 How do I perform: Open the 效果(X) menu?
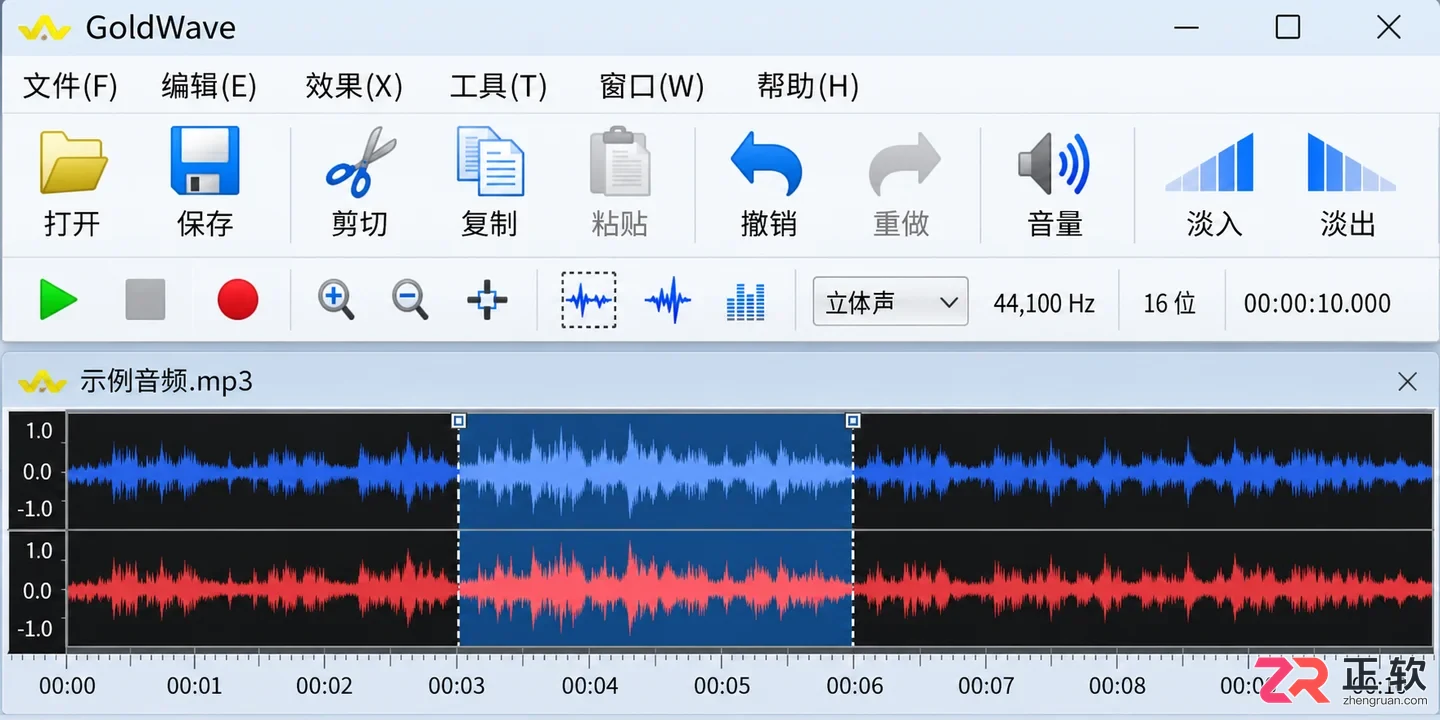(x=354, y=87)
